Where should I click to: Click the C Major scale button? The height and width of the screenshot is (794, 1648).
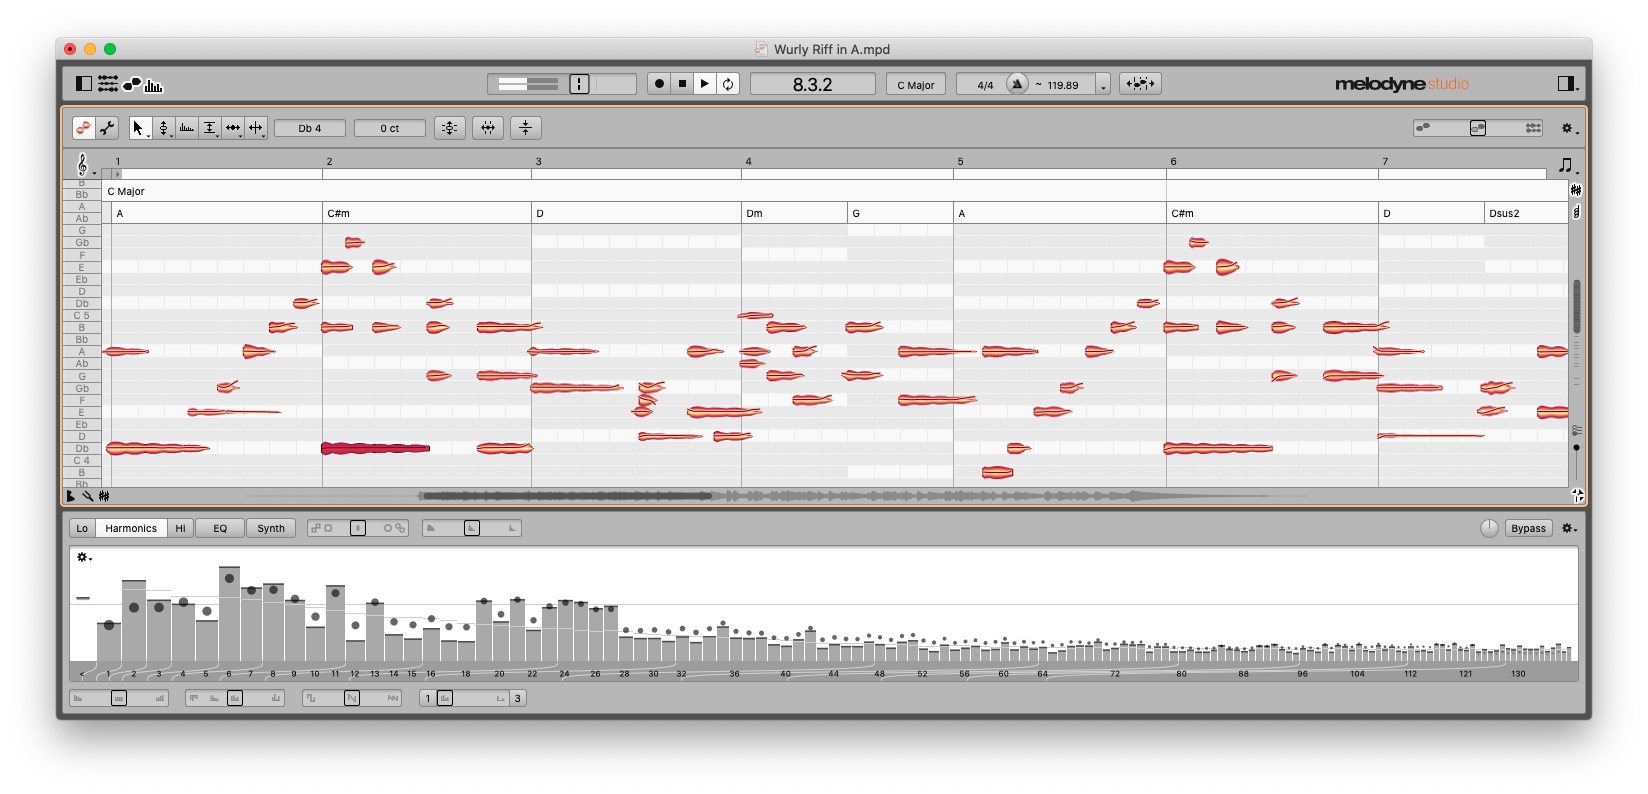click(x=915, y=85)
